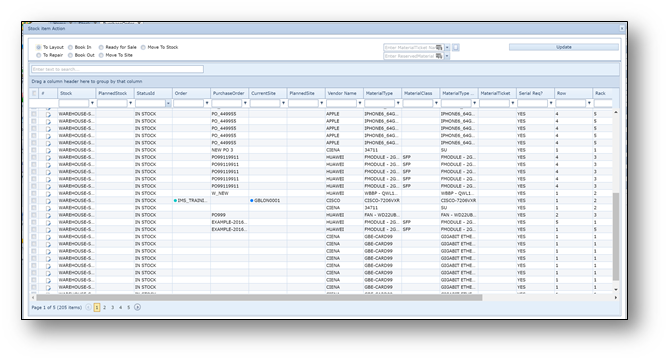Click the FAN - WD22UB material type cell
670x362 pixels.
point(382,215)
